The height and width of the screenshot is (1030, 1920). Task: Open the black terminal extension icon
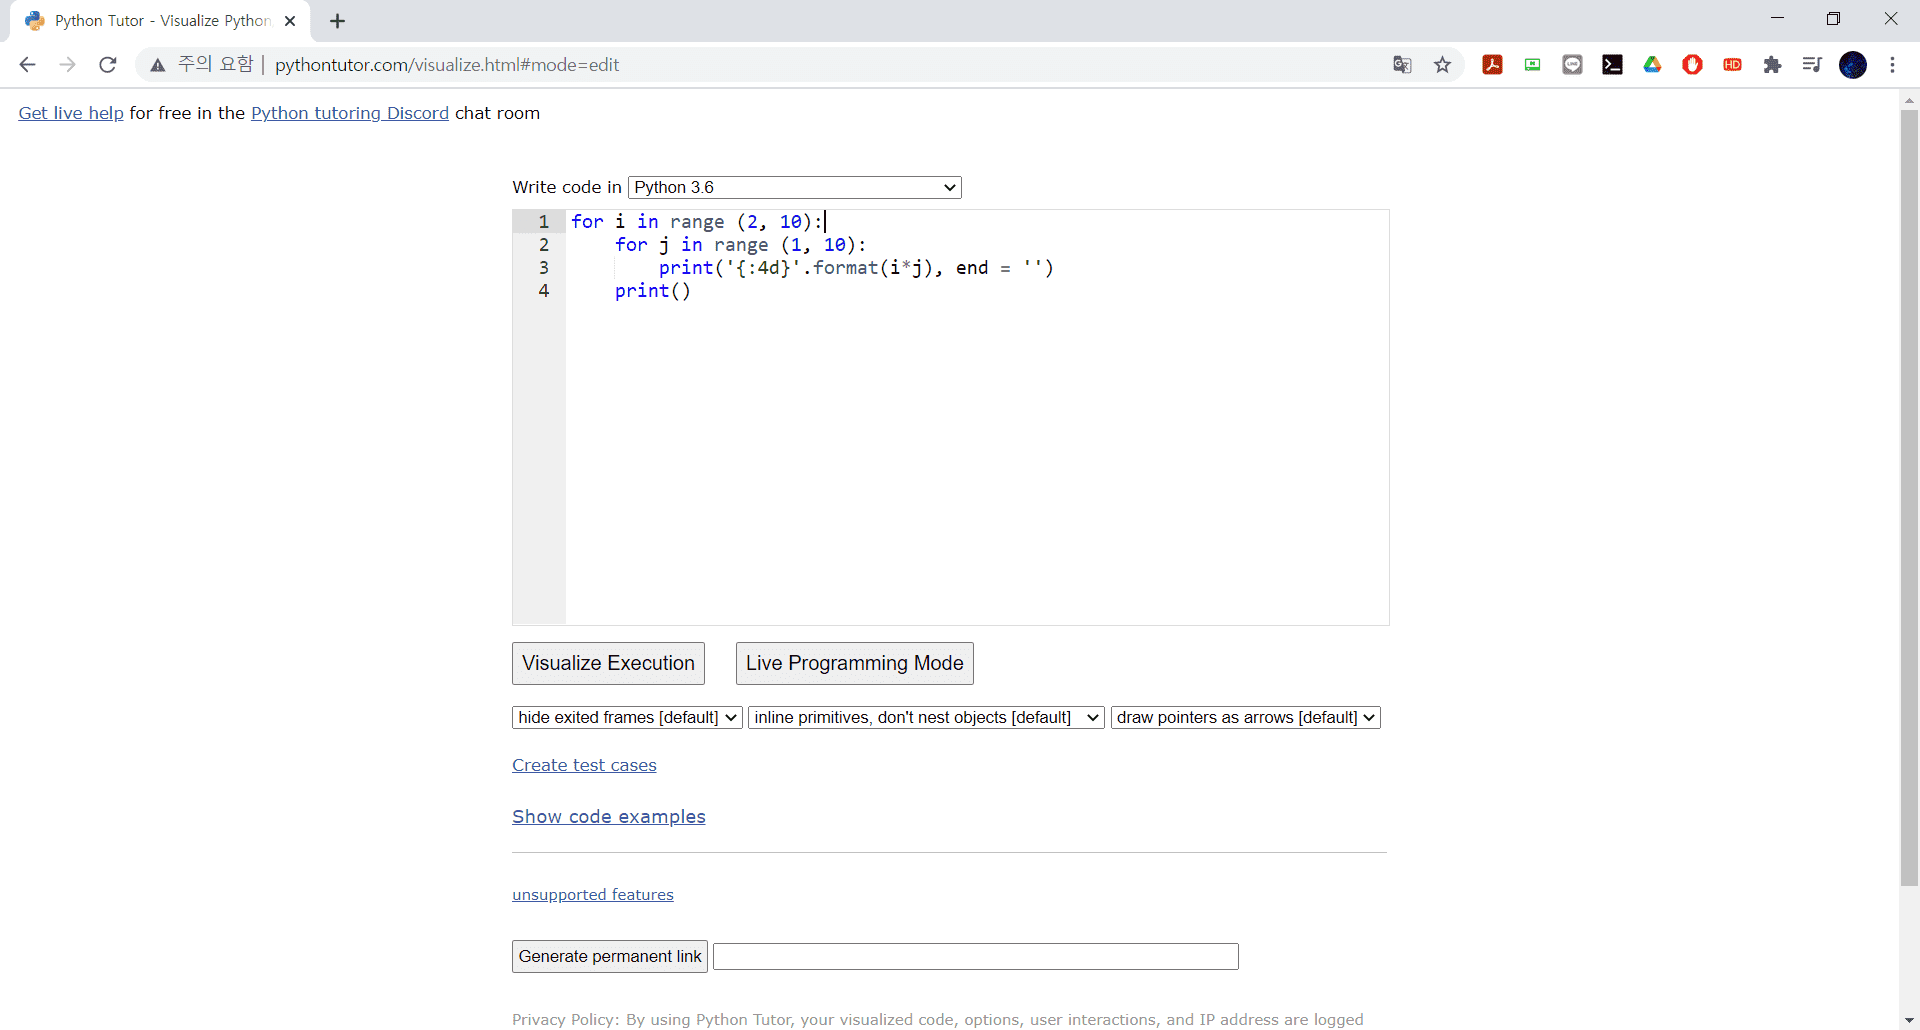pyautogui.click(x=1612, y=65)
